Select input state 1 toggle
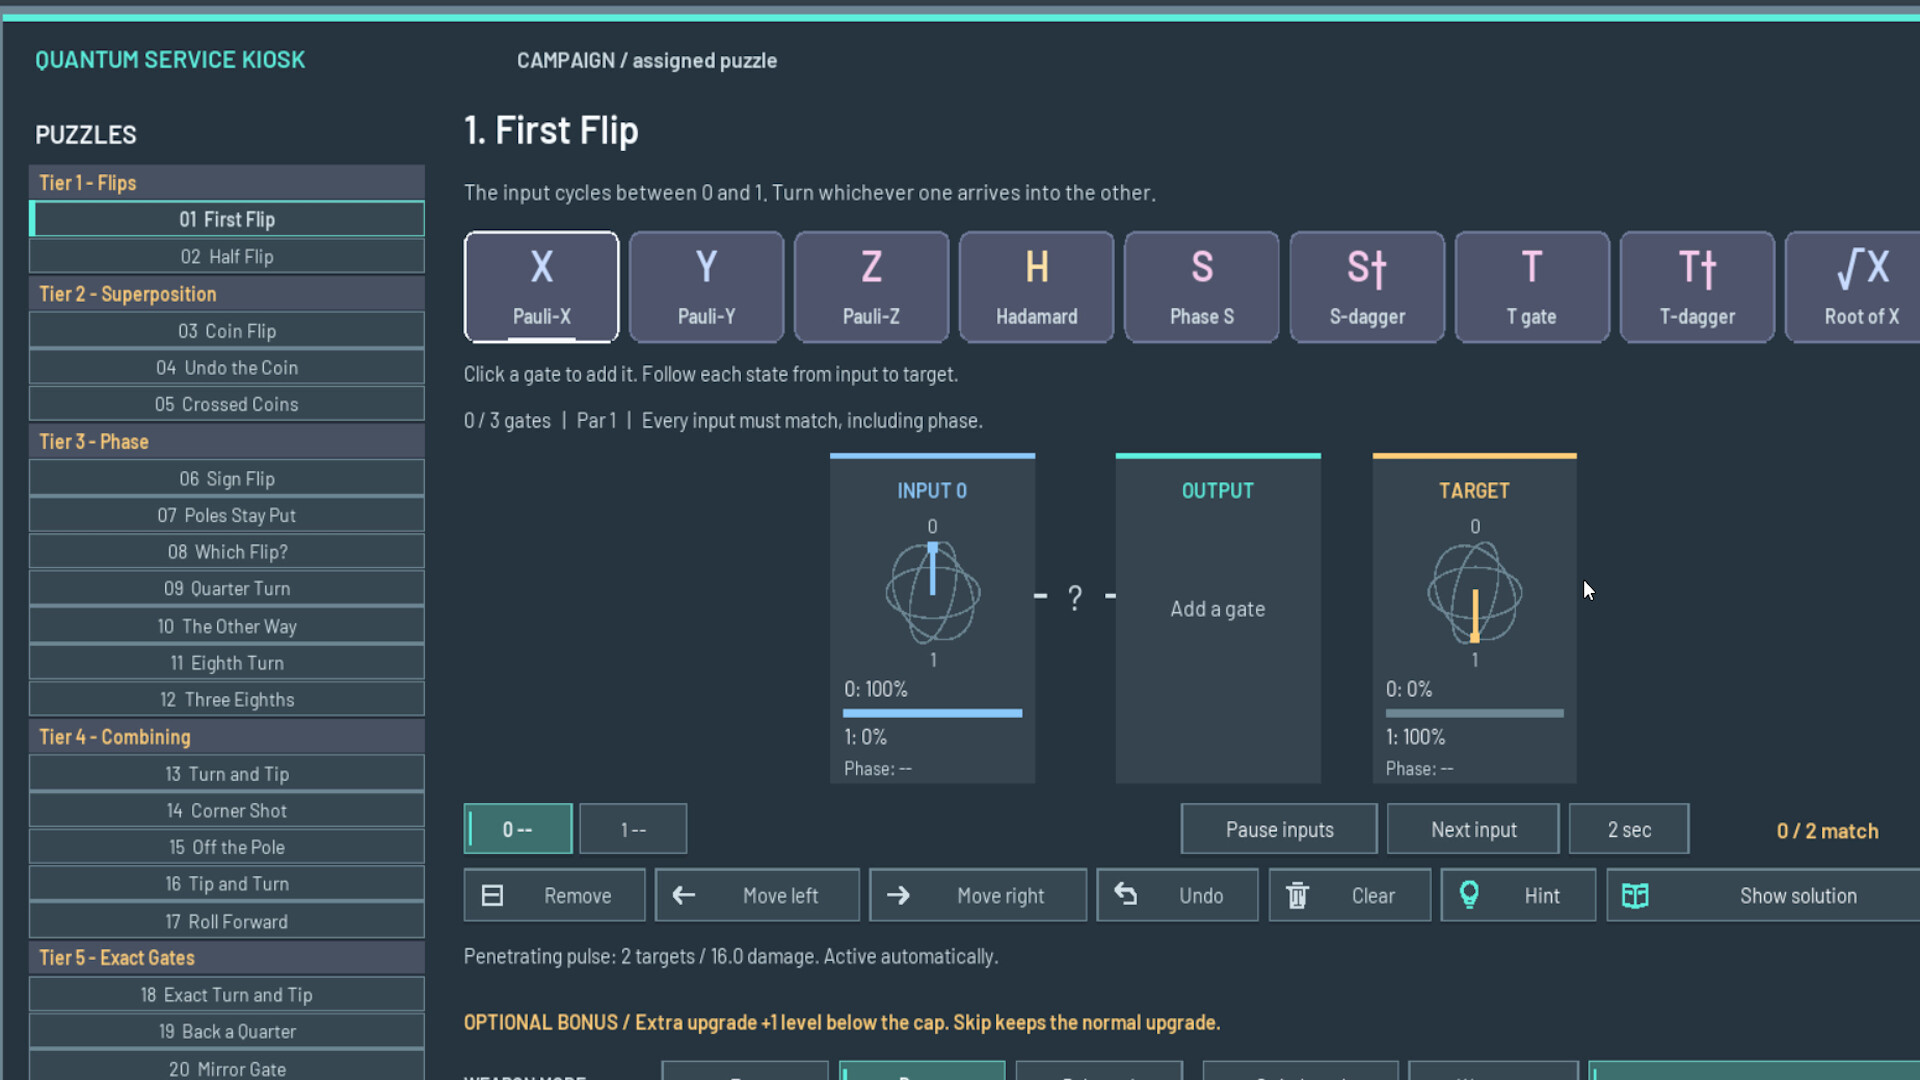The height and width of the screenshot is (1080, 1920). click(633, 829)
